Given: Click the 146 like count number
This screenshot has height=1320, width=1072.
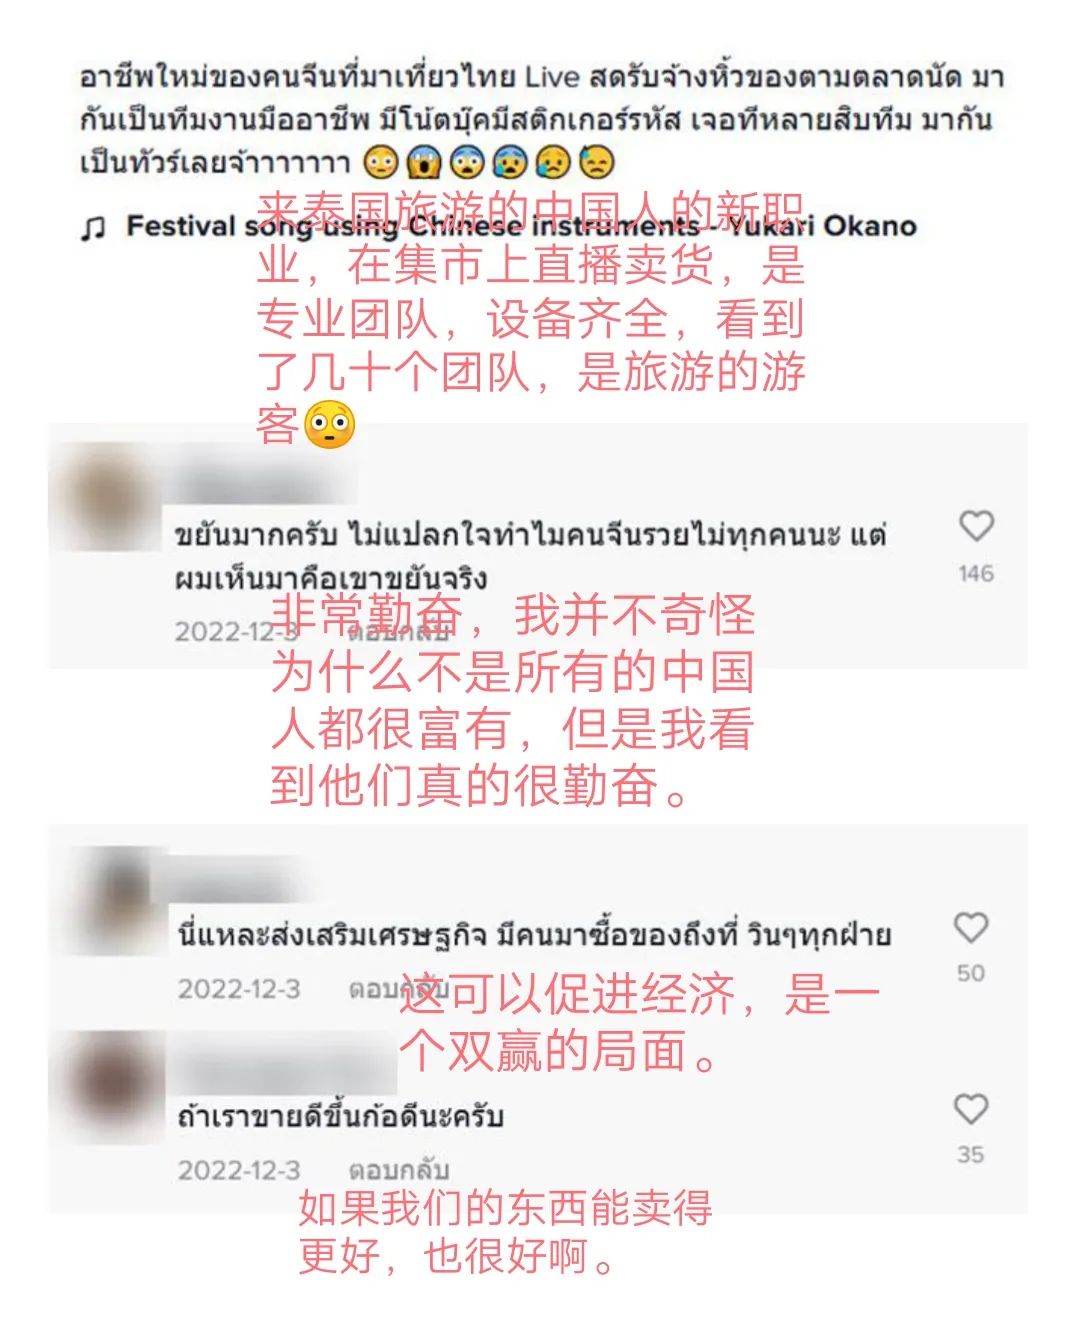Looking at the screenshot, I should (975, 573).
